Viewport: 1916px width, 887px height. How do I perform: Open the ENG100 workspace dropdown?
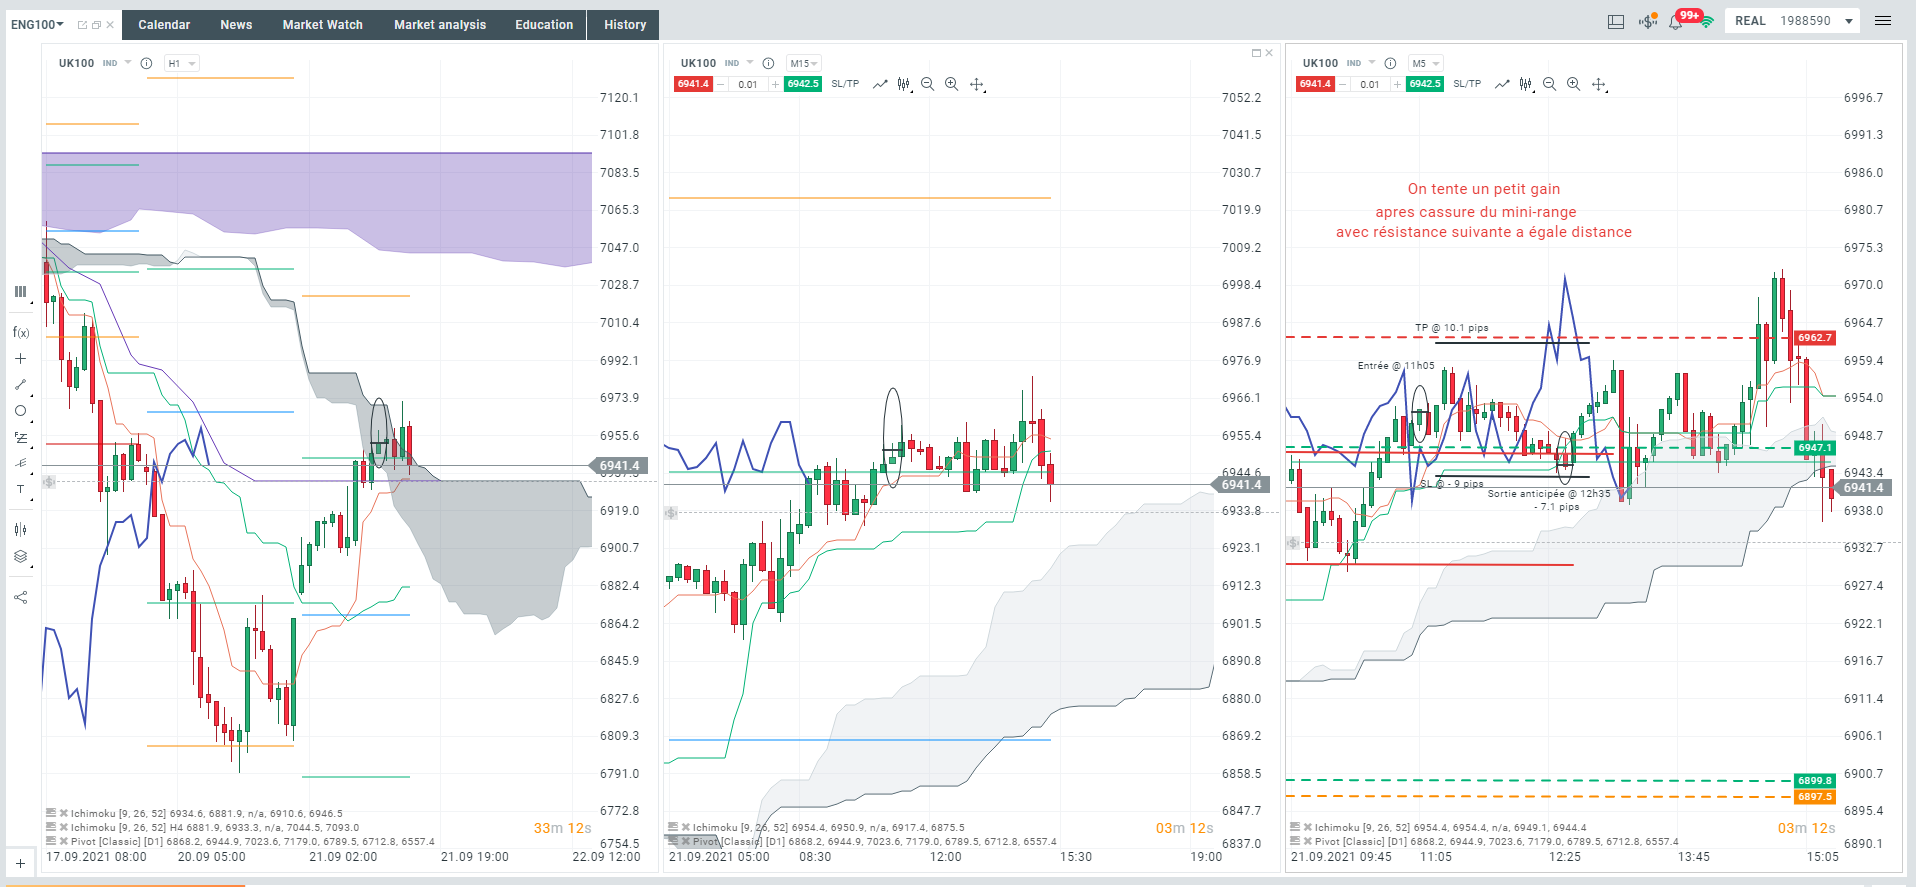pyautogui.click(x=37, y=24)
